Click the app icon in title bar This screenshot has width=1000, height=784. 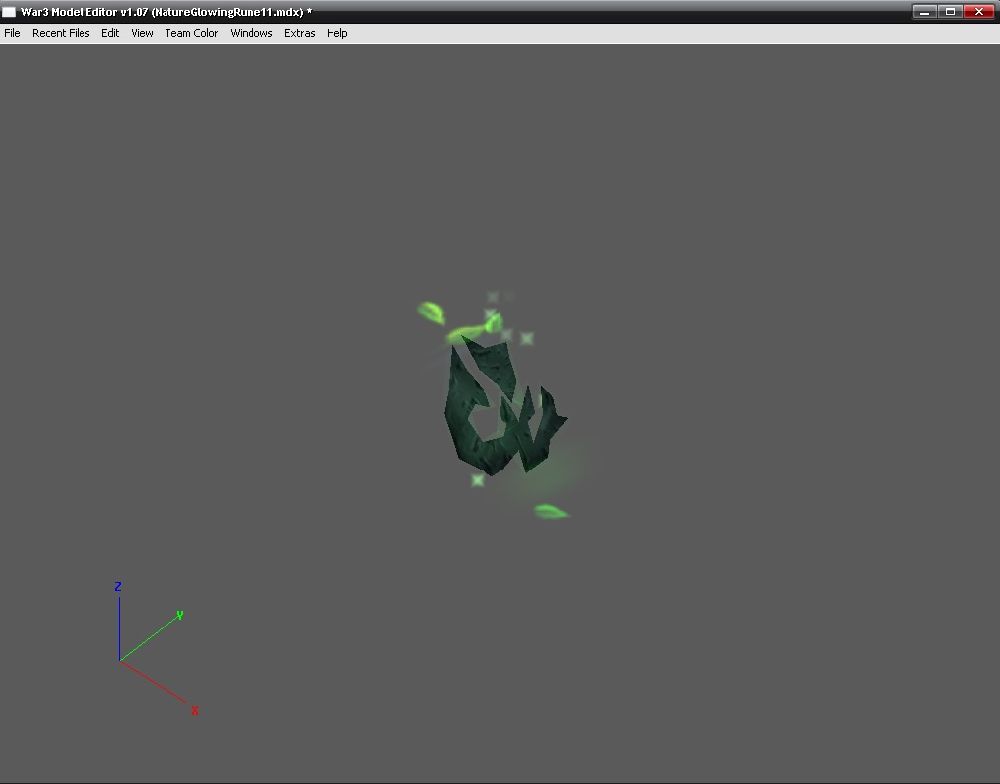9,12
